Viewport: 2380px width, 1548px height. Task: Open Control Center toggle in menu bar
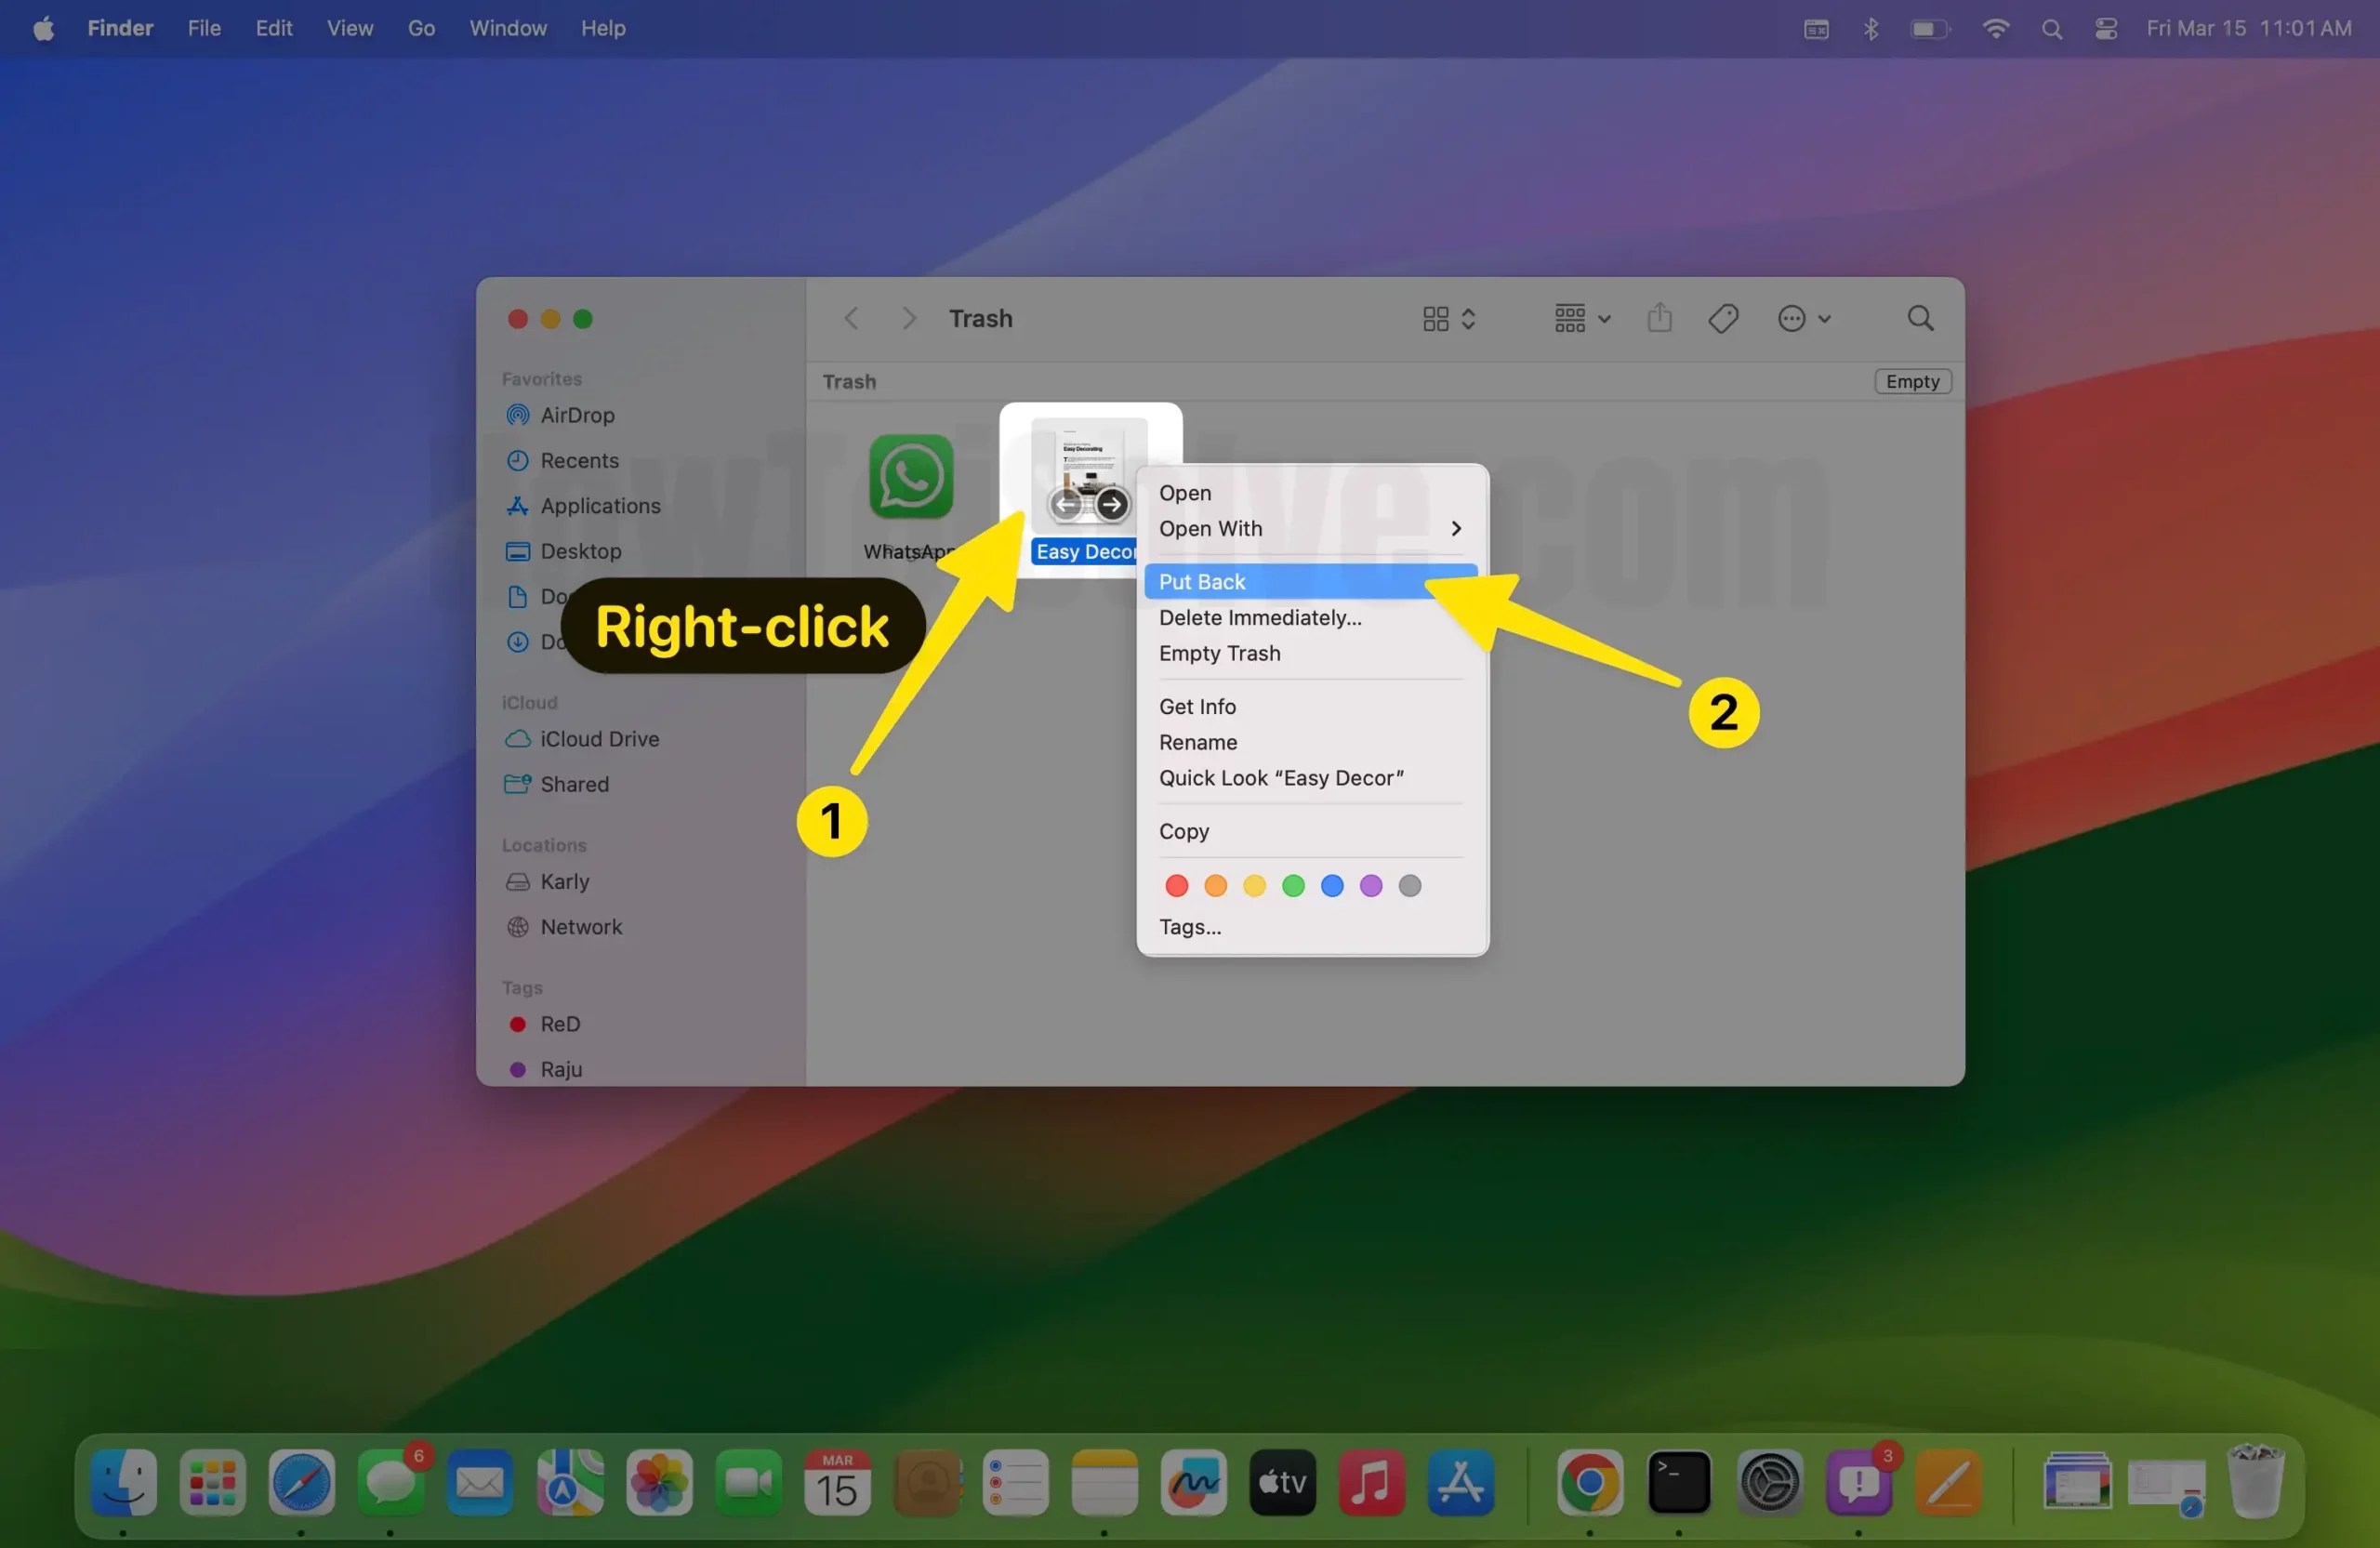(x=2105, y=28)
